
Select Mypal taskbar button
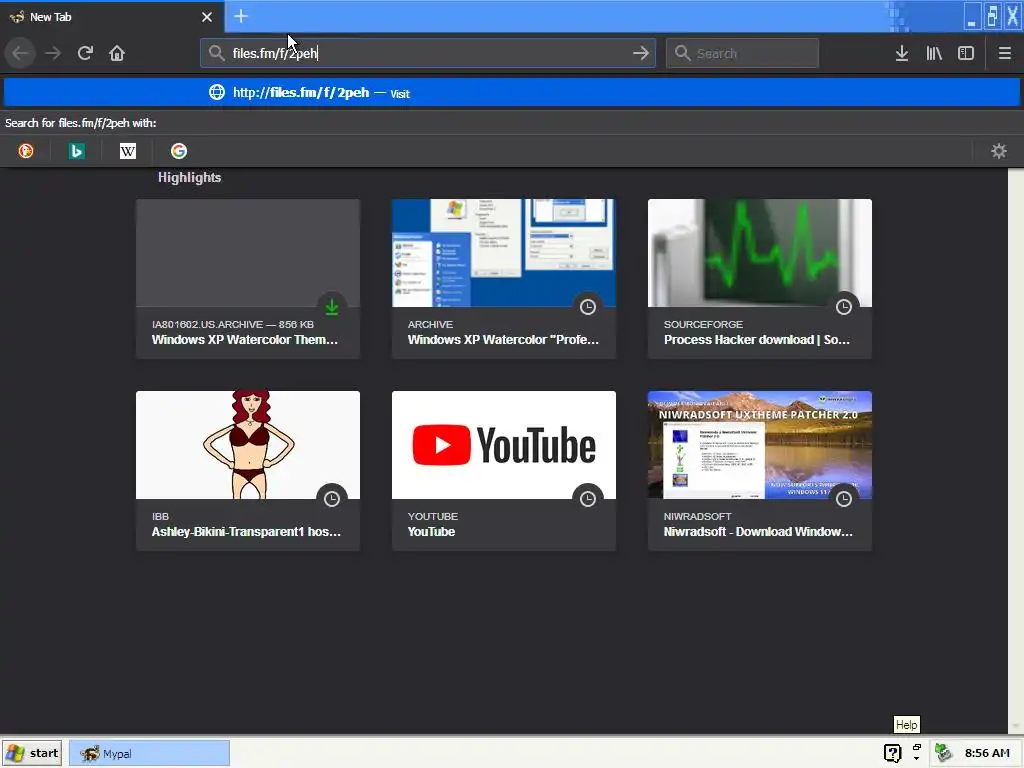[x=150, y=753]
